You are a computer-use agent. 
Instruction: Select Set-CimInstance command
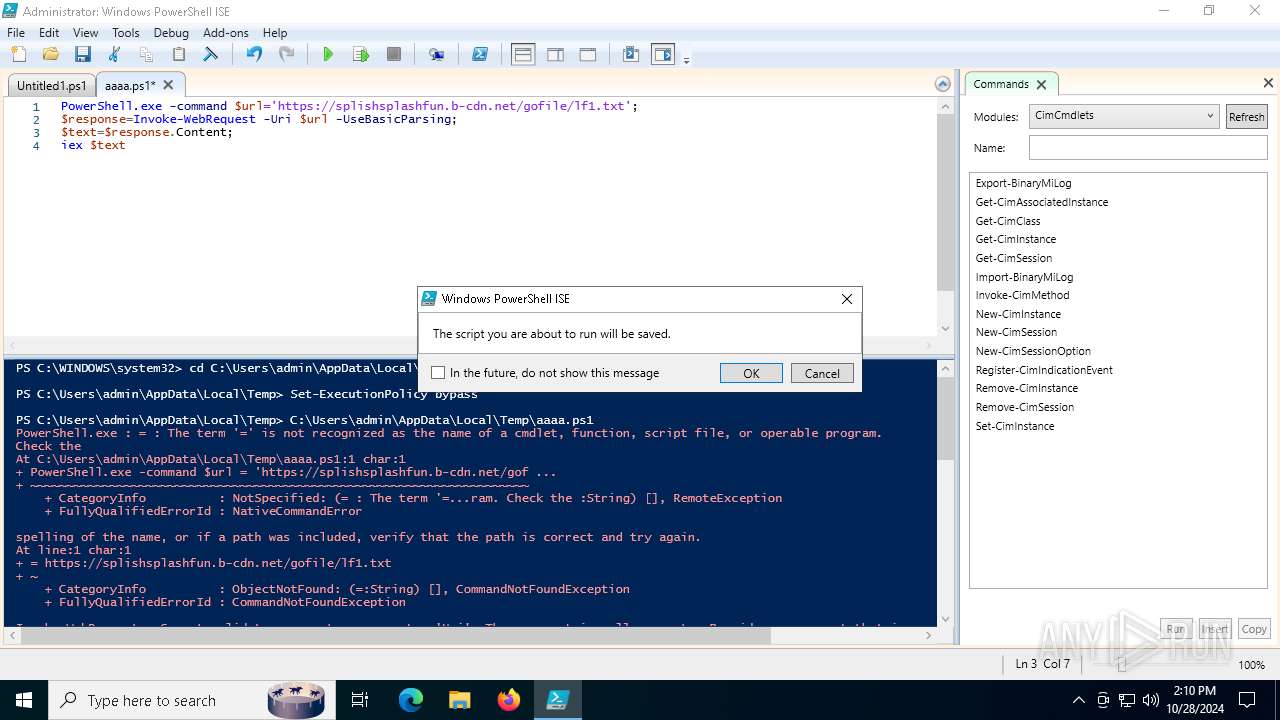point(1015,426)
